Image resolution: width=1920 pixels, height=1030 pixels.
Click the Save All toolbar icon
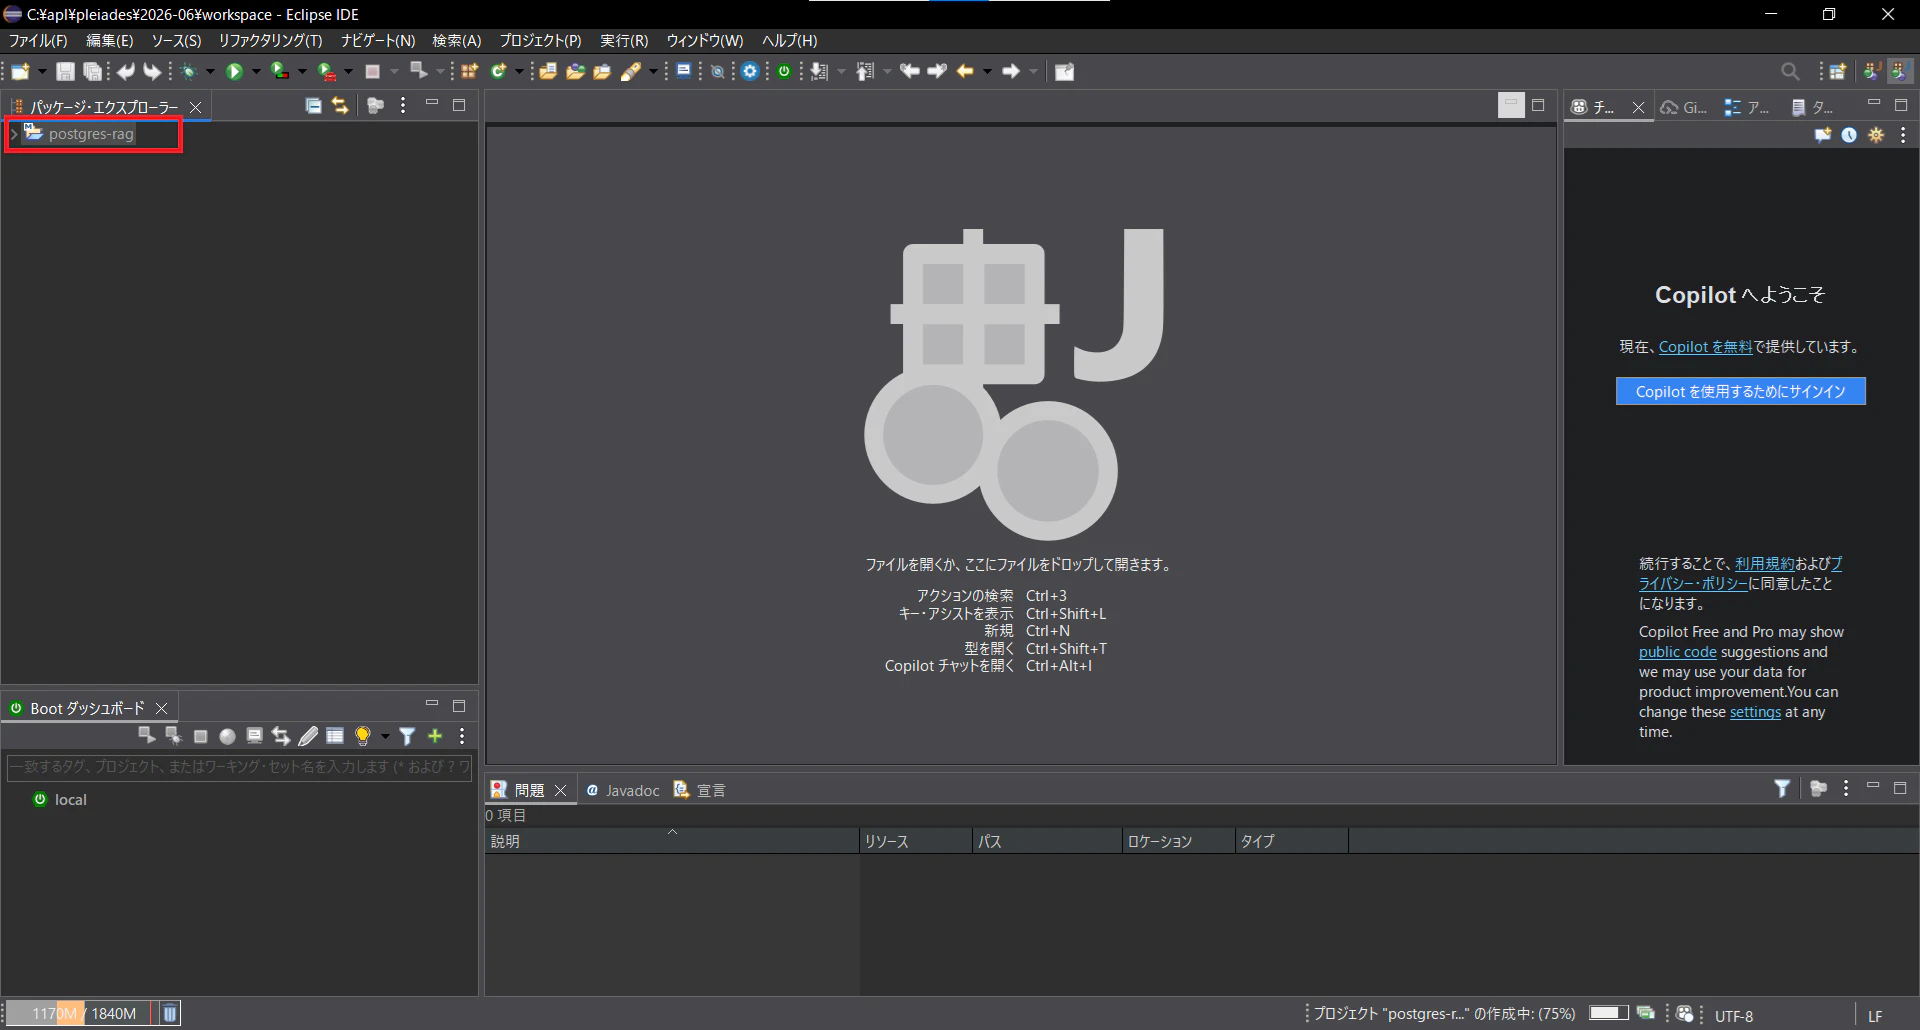[x=92, y=71]
